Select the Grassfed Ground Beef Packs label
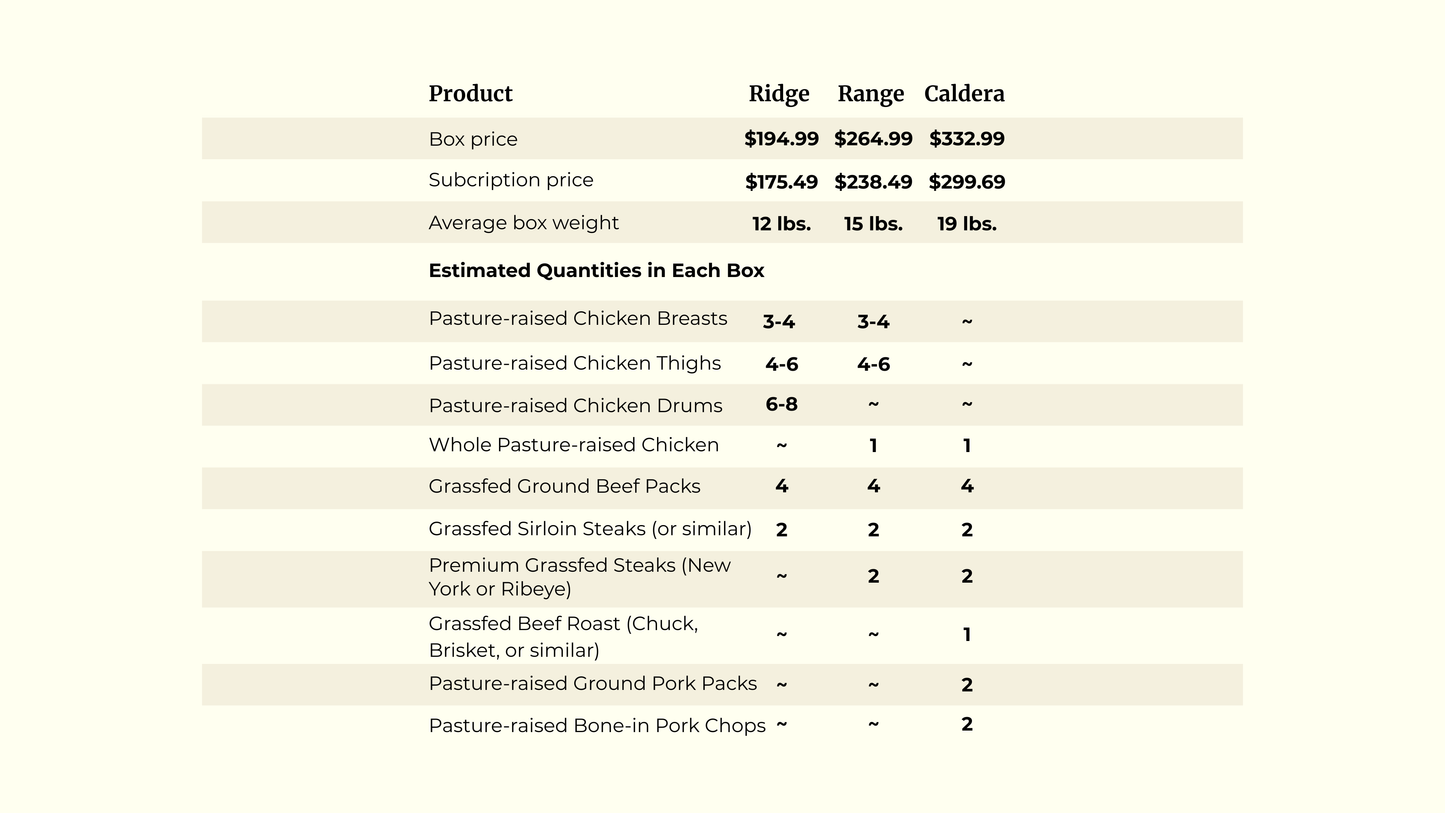The image size is (1445, 813). 564,487
